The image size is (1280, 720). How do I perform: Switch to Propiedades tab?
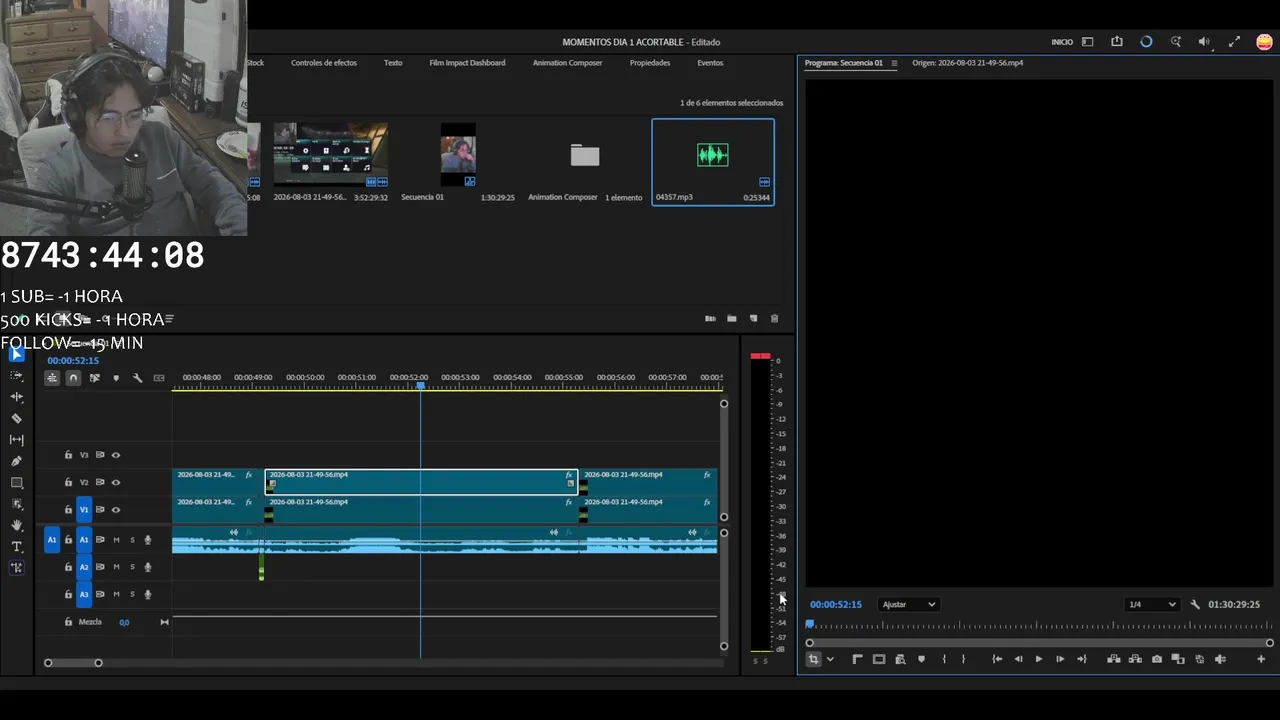tap(650, 63)
